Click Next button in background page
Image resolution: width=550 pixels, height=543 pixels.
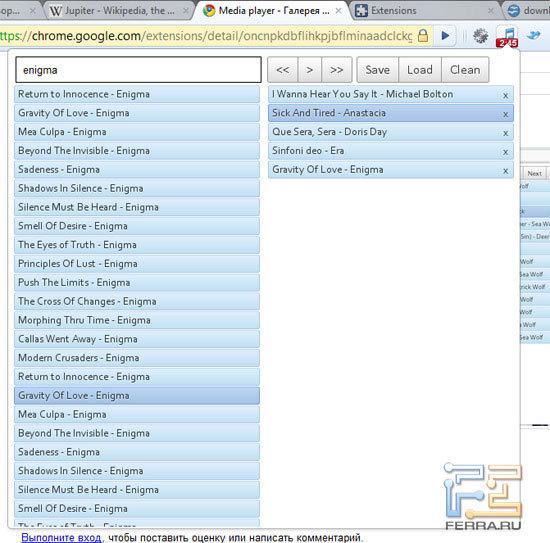[535, 173]
